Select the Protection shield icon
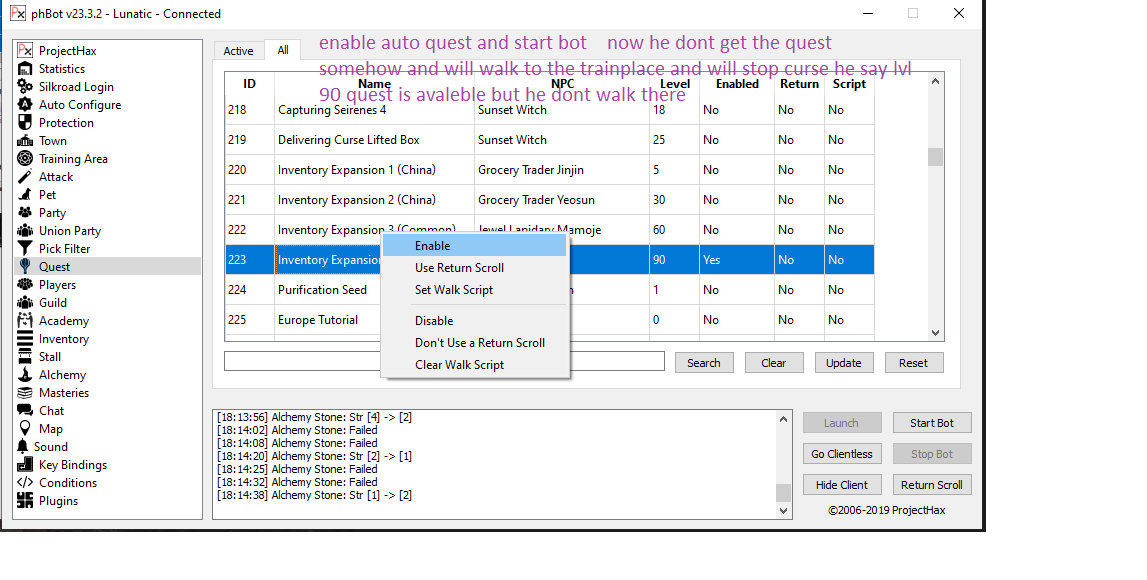The height and width of the screenshot is (580, 1147). point(26,123)
